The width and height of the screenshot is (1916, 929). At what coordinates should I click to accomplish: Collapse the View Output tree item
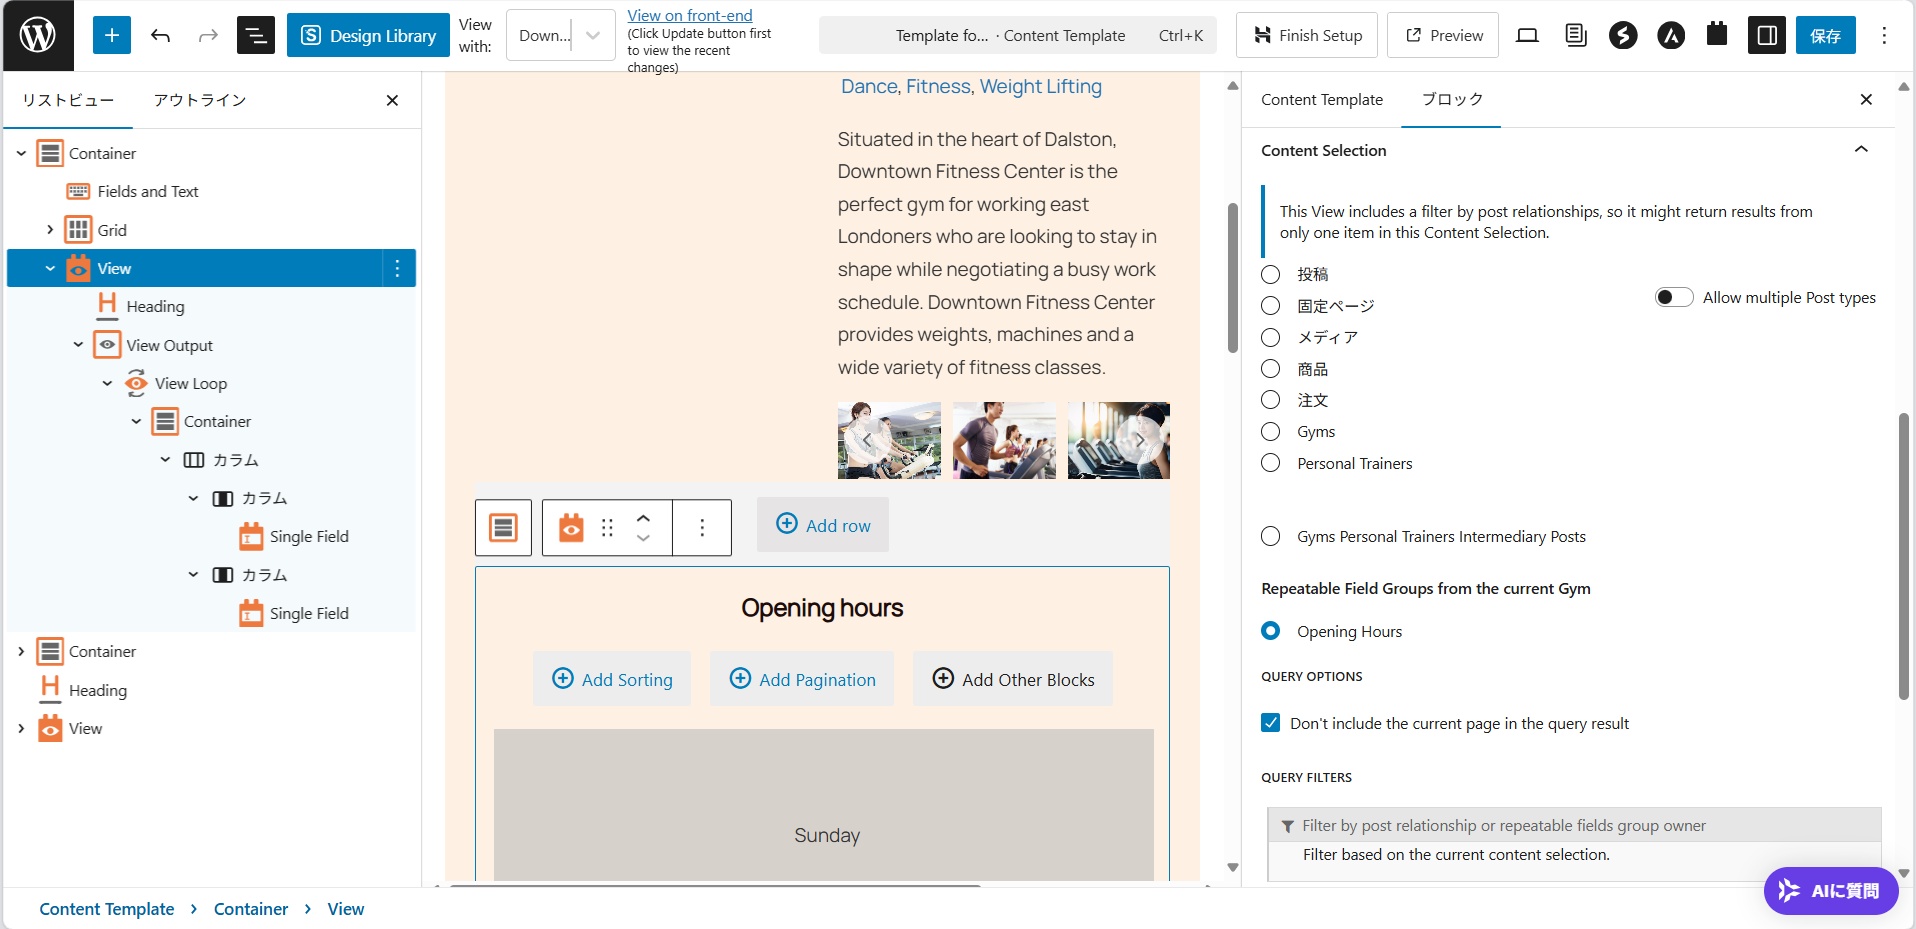(78, 345)
